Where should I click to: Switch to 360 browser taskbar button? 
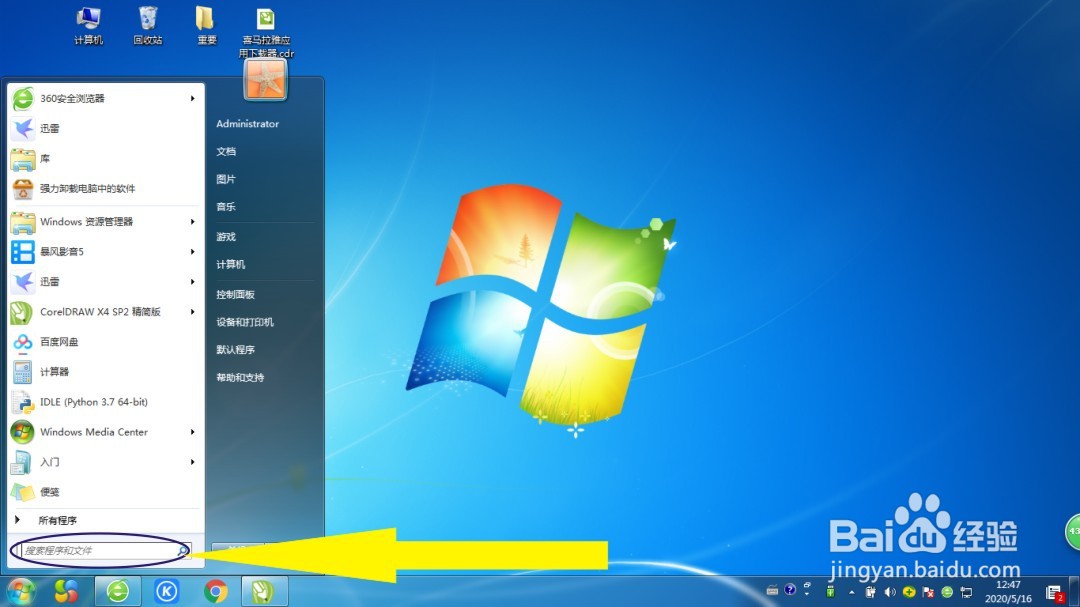pyautogui.click(x=118, y=591)
